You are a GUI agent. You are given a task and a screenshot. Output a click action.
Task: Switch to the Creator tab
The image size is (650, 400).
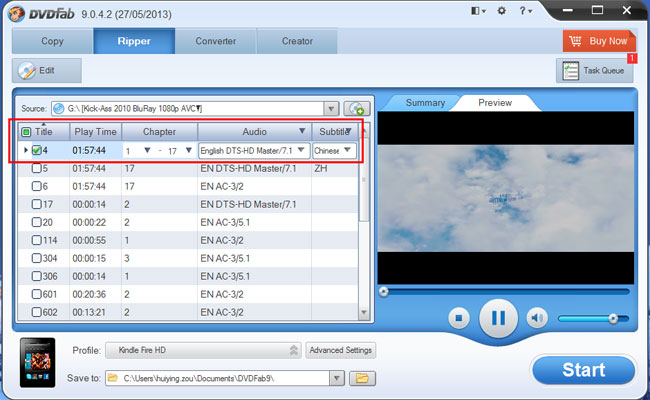[x=297, y=41]
